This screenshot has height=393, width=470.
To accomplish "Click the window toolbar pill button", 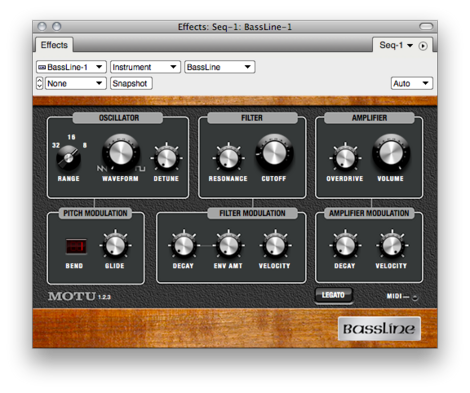I will pyautogui.click(x=426, y=26).
